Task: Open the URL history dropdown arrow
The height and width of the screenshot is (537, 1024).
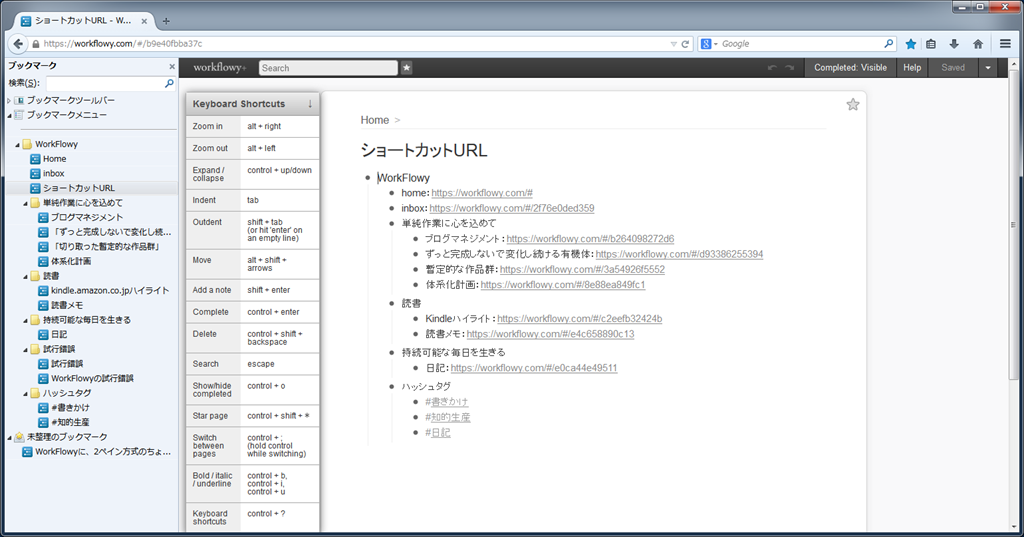Action: click(x=673, y=44)
